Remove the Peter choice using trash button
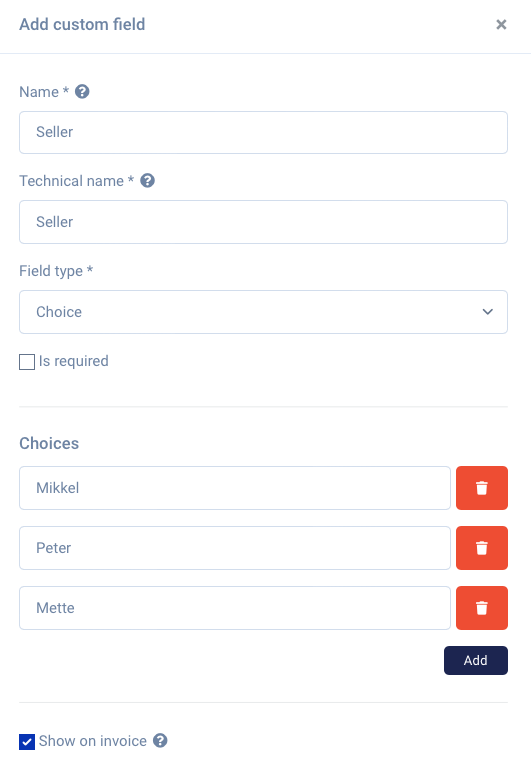The height and width of the screenshot is (776, 531). tap(482, 548)
